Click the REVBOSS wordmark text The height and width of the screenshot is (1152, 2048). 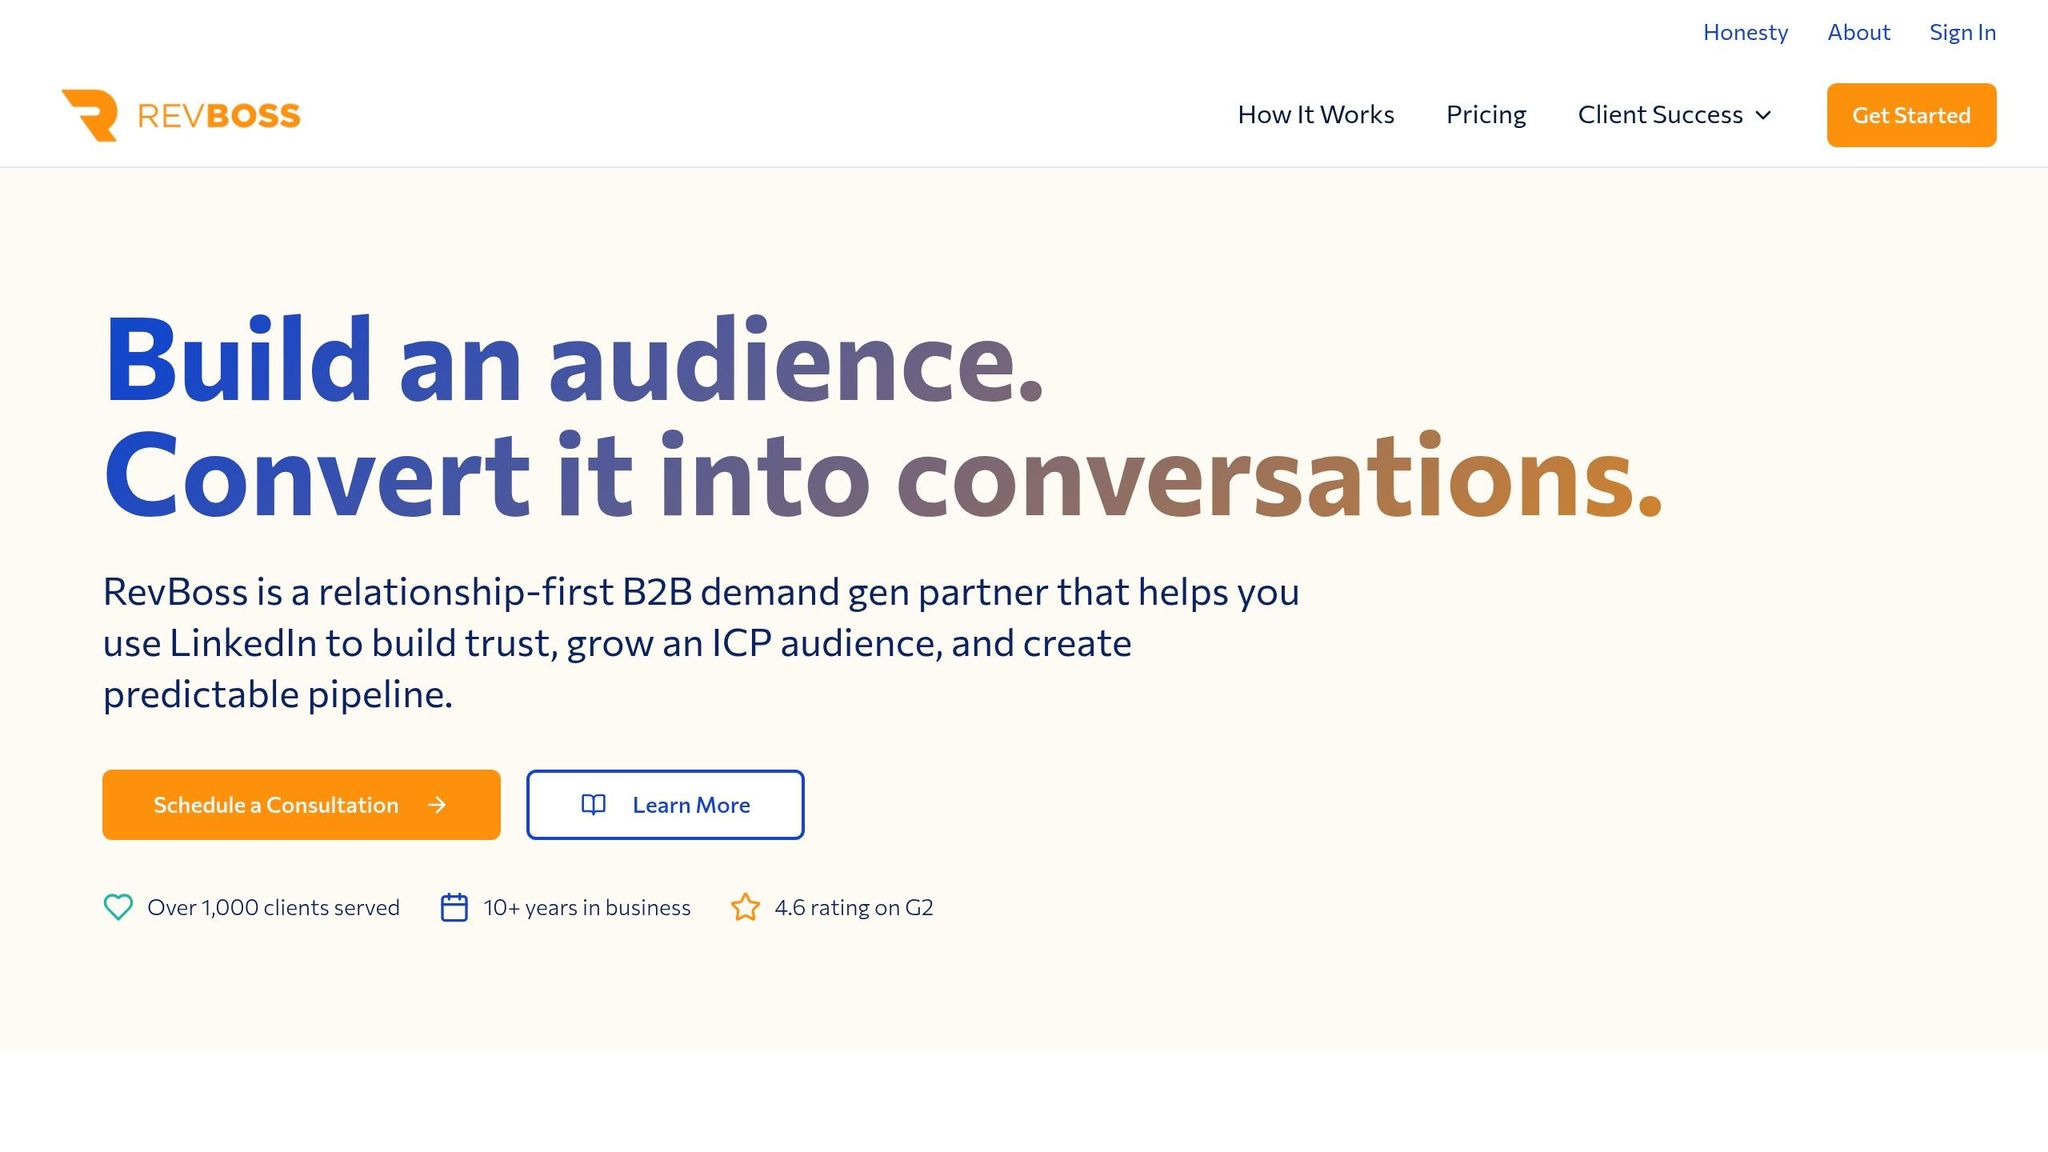219,116
